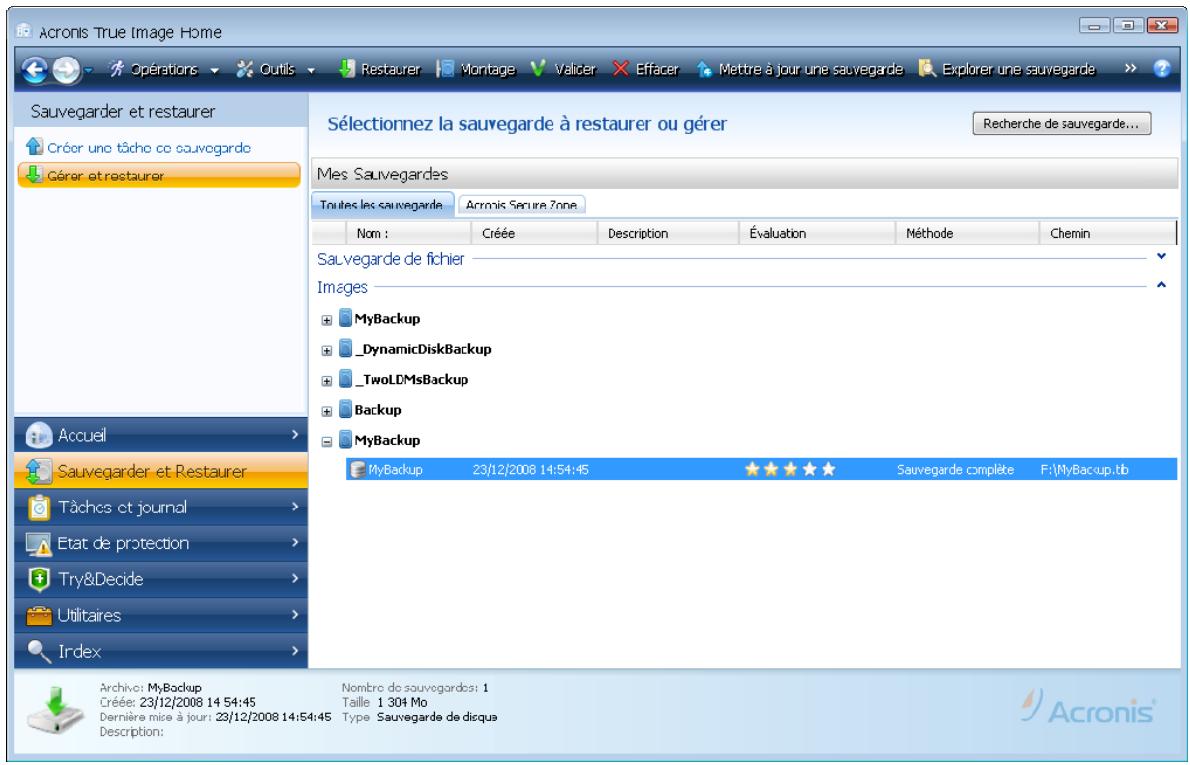Image resolution: width=1190 pixels, height=765 pixels.
Task: Open the Try&Decide section
Action: (x=161, y=579)
